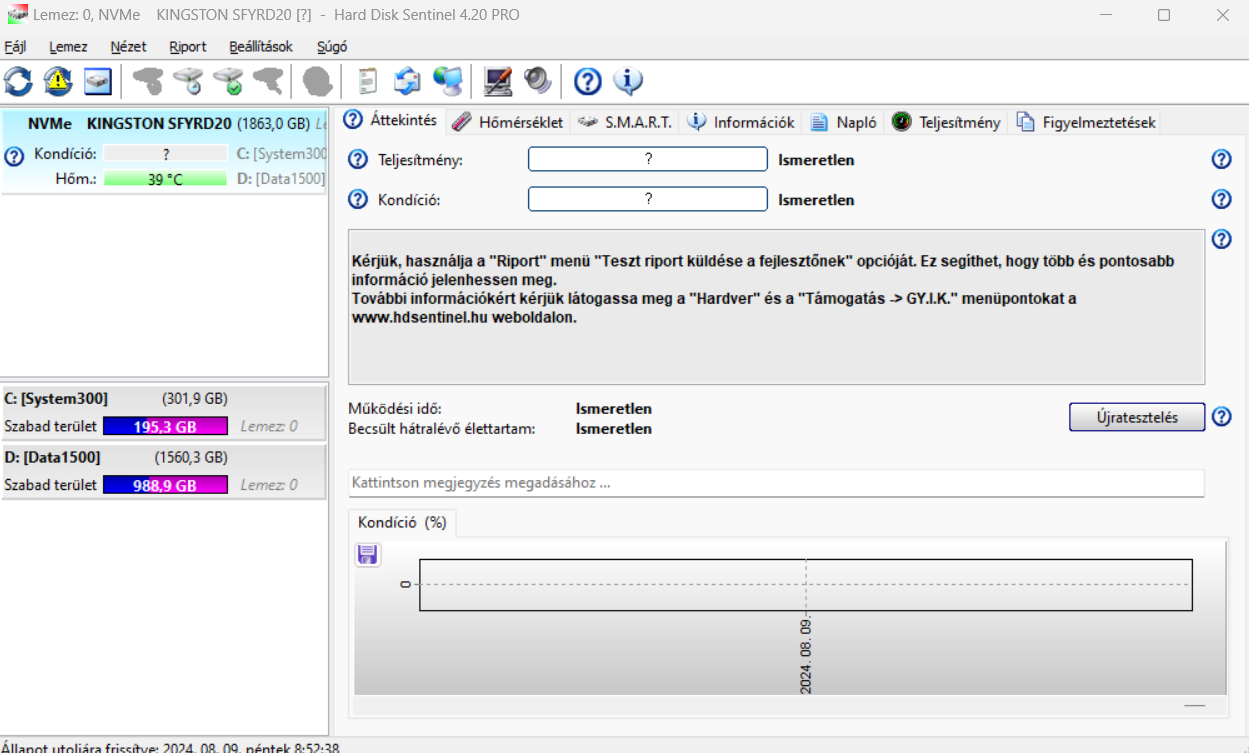Open the Riport menu
The width and height of the screenshot is (1249, 753).
(188, 47)
